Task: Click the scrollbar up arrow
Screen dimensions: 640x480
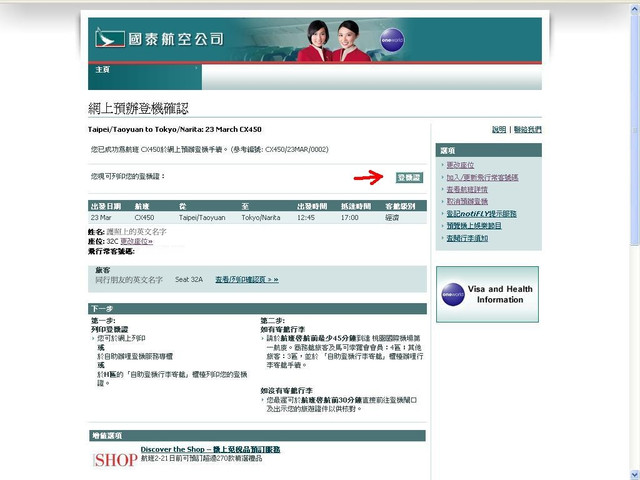Action: (x=635, y=9)
